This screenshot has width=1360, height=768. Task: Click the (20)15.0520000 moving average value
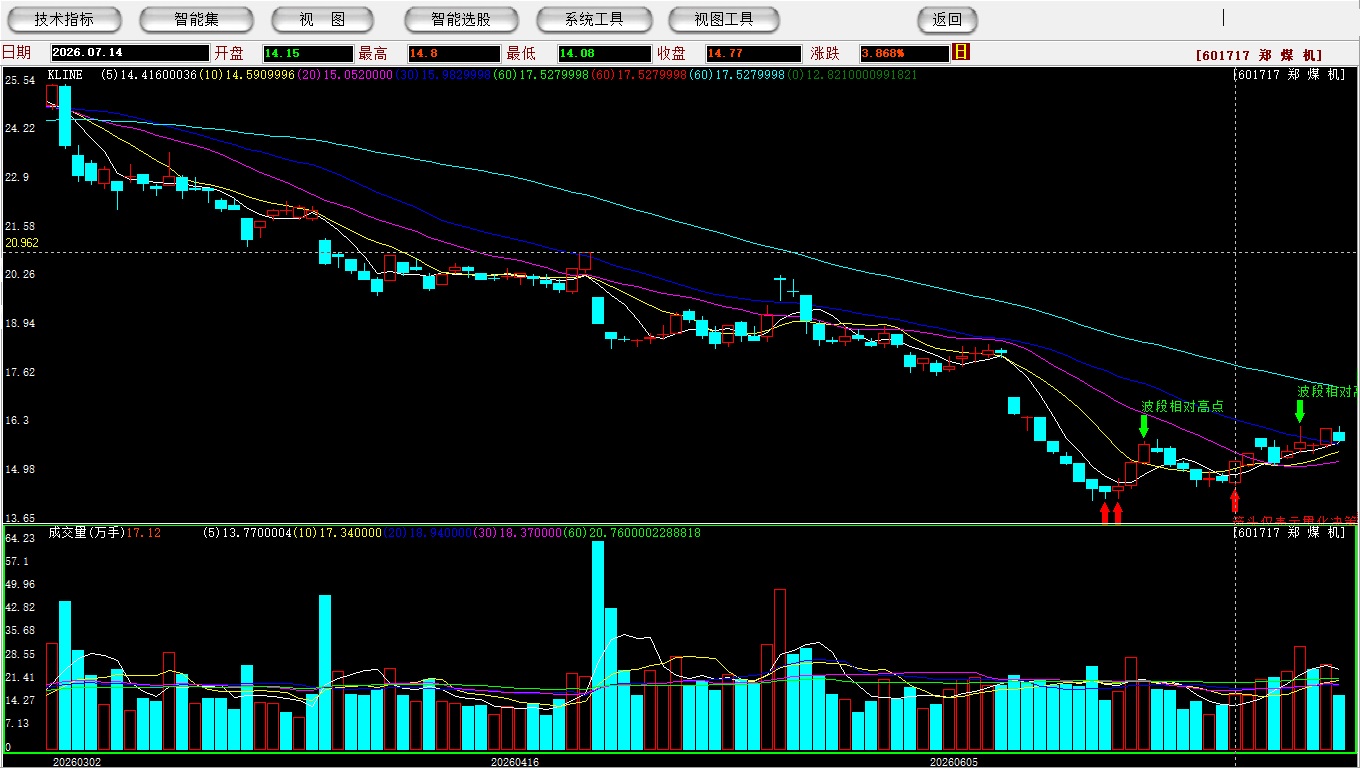pos(343,75)
